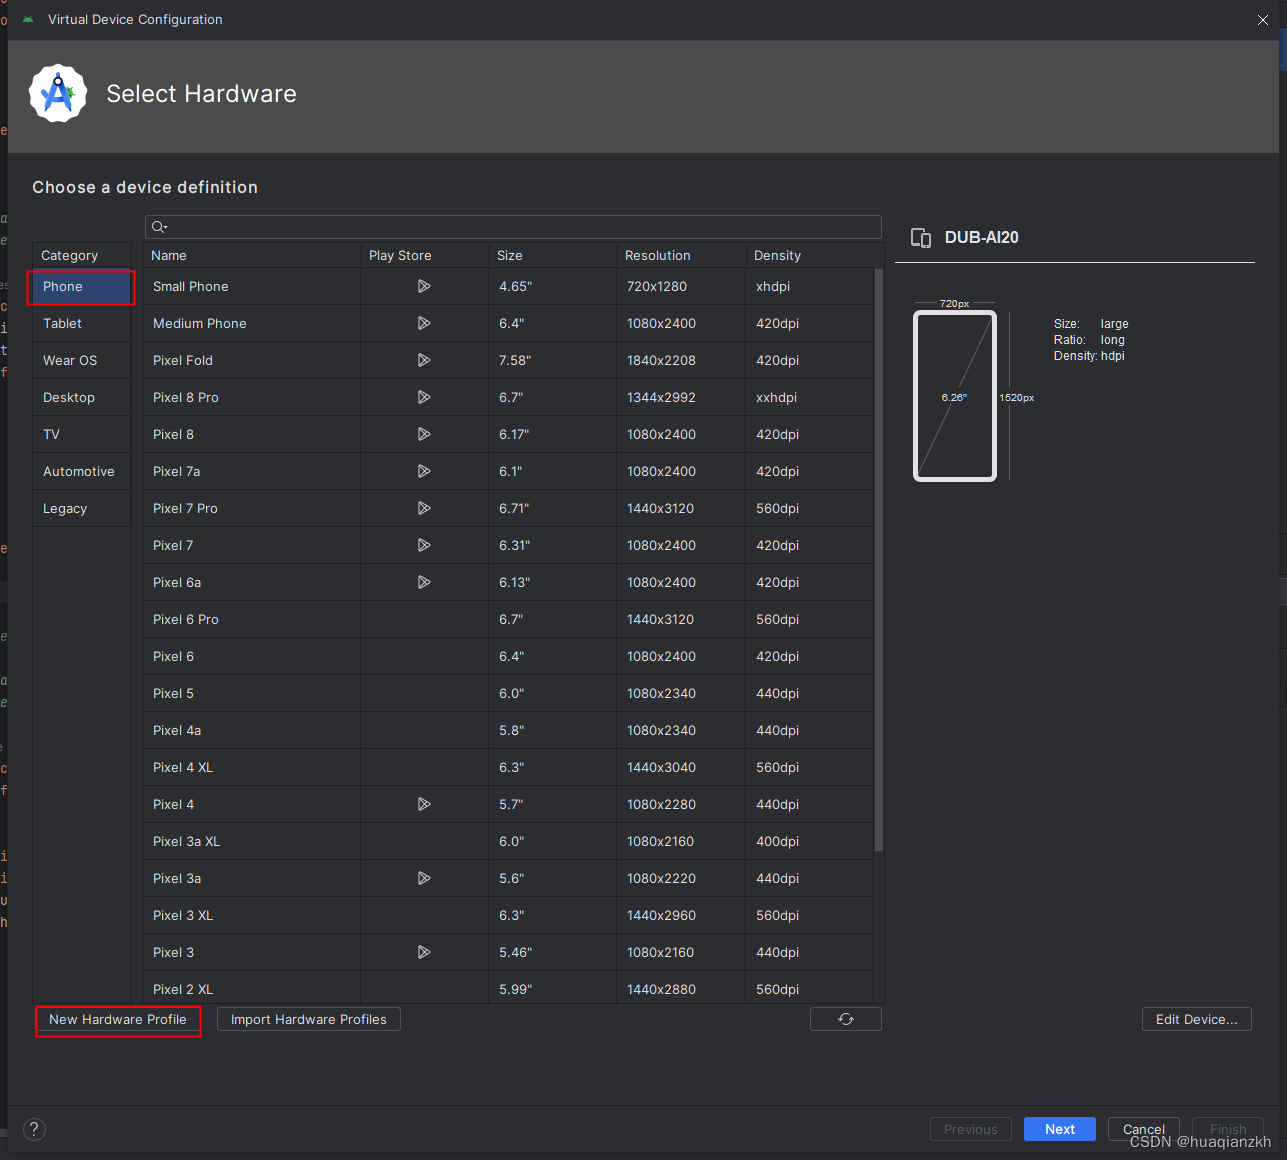The width and height of the screenshot is (1287, 1160).
Task: Click Play Store icon for Small Phone
Action: [424, 286]
